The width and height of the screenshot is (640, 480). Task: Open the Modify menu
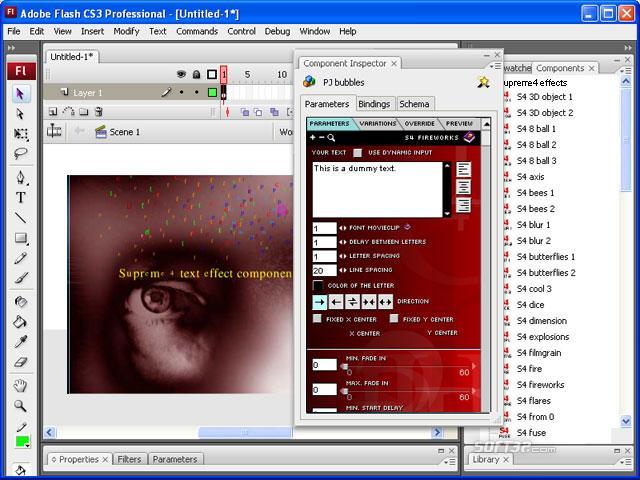point(126,31)
